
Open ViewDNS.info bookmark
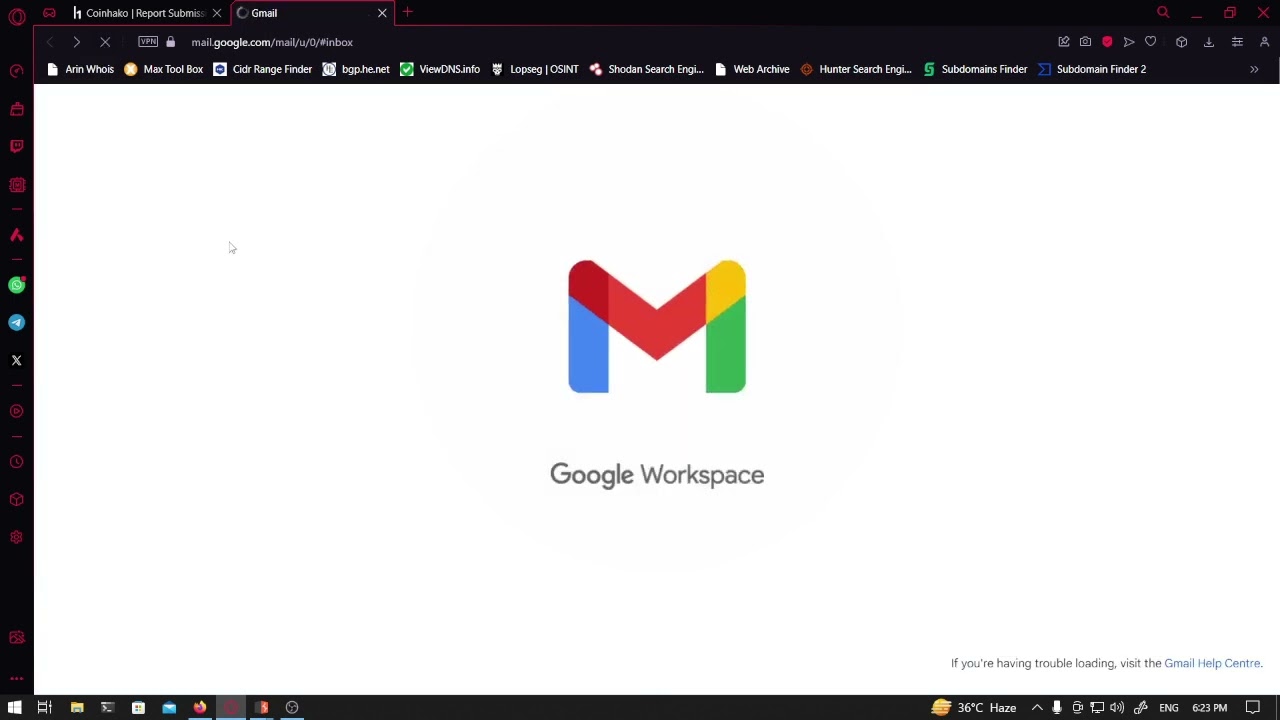pos(440,69)
